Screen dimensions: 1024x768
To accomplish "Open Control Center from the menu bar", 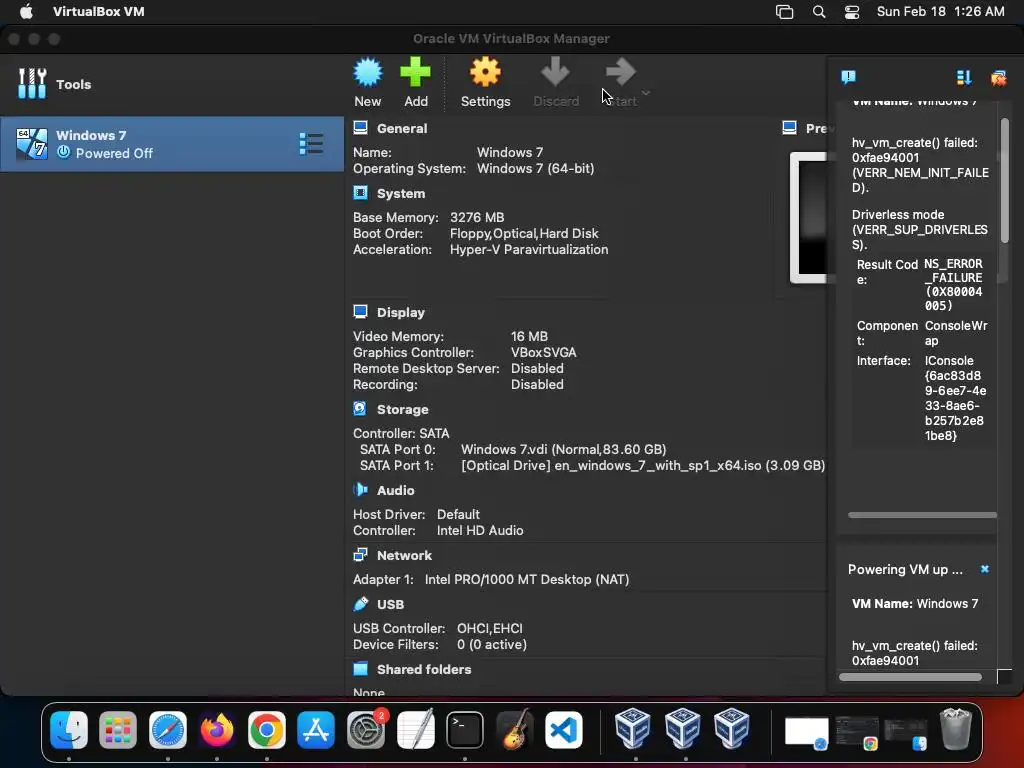I will click(852, 11).
